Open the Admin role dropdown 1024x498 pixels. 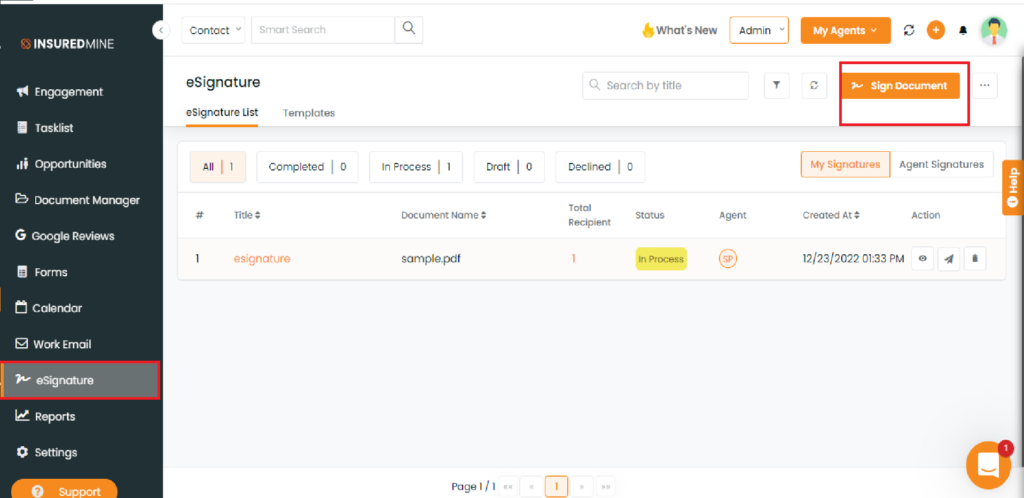pyautogui.click(x=759, y=30)
